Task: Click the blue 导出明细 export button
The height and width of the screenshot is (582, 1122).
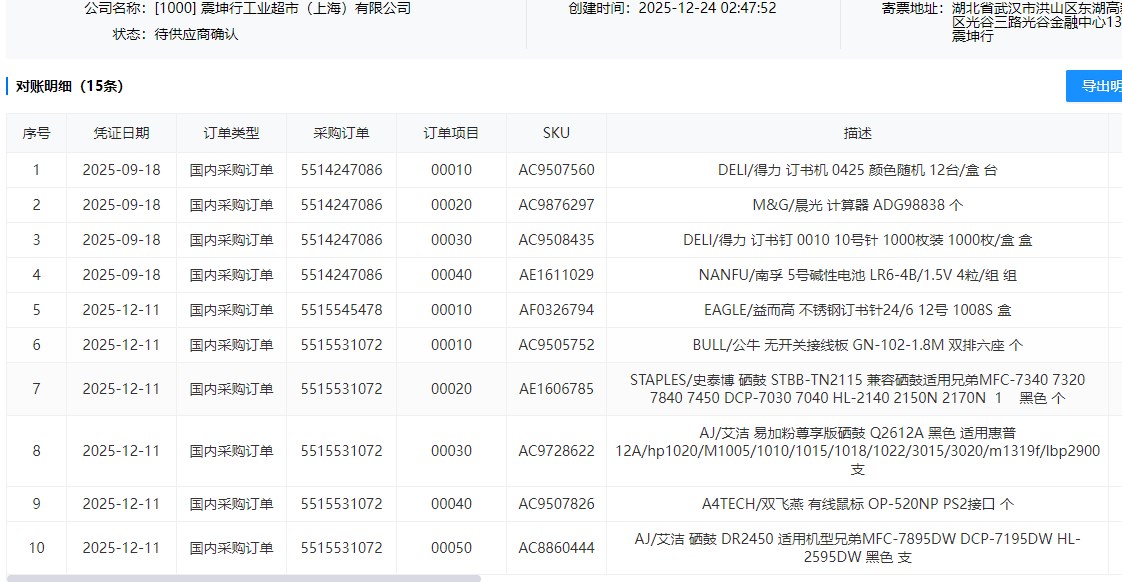Action: pyautogui.click(x=1096, y=86)
